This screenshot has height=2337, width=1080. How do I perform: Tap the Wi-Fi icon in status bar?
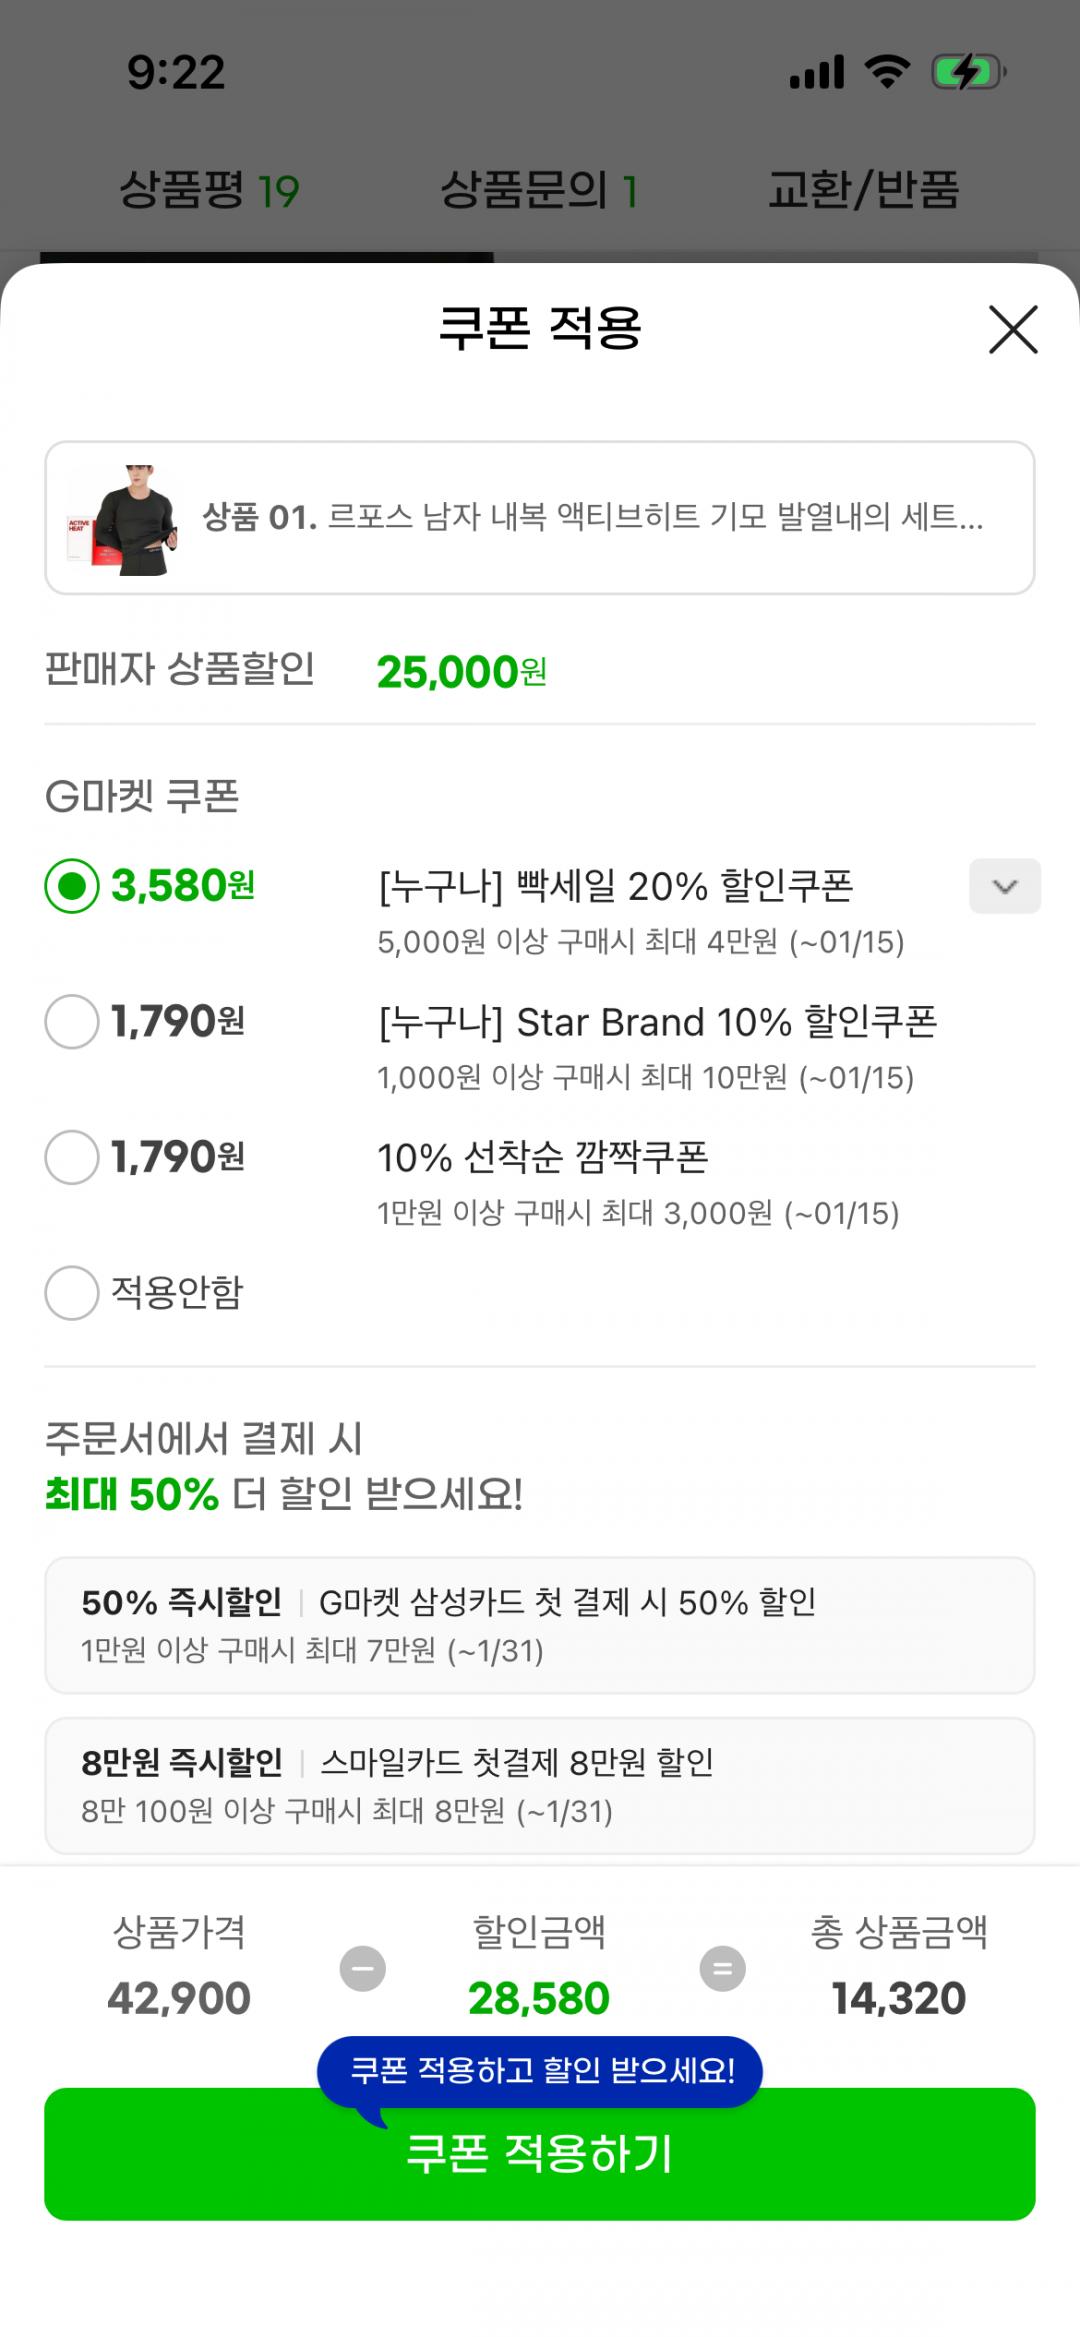click(887, 72)
